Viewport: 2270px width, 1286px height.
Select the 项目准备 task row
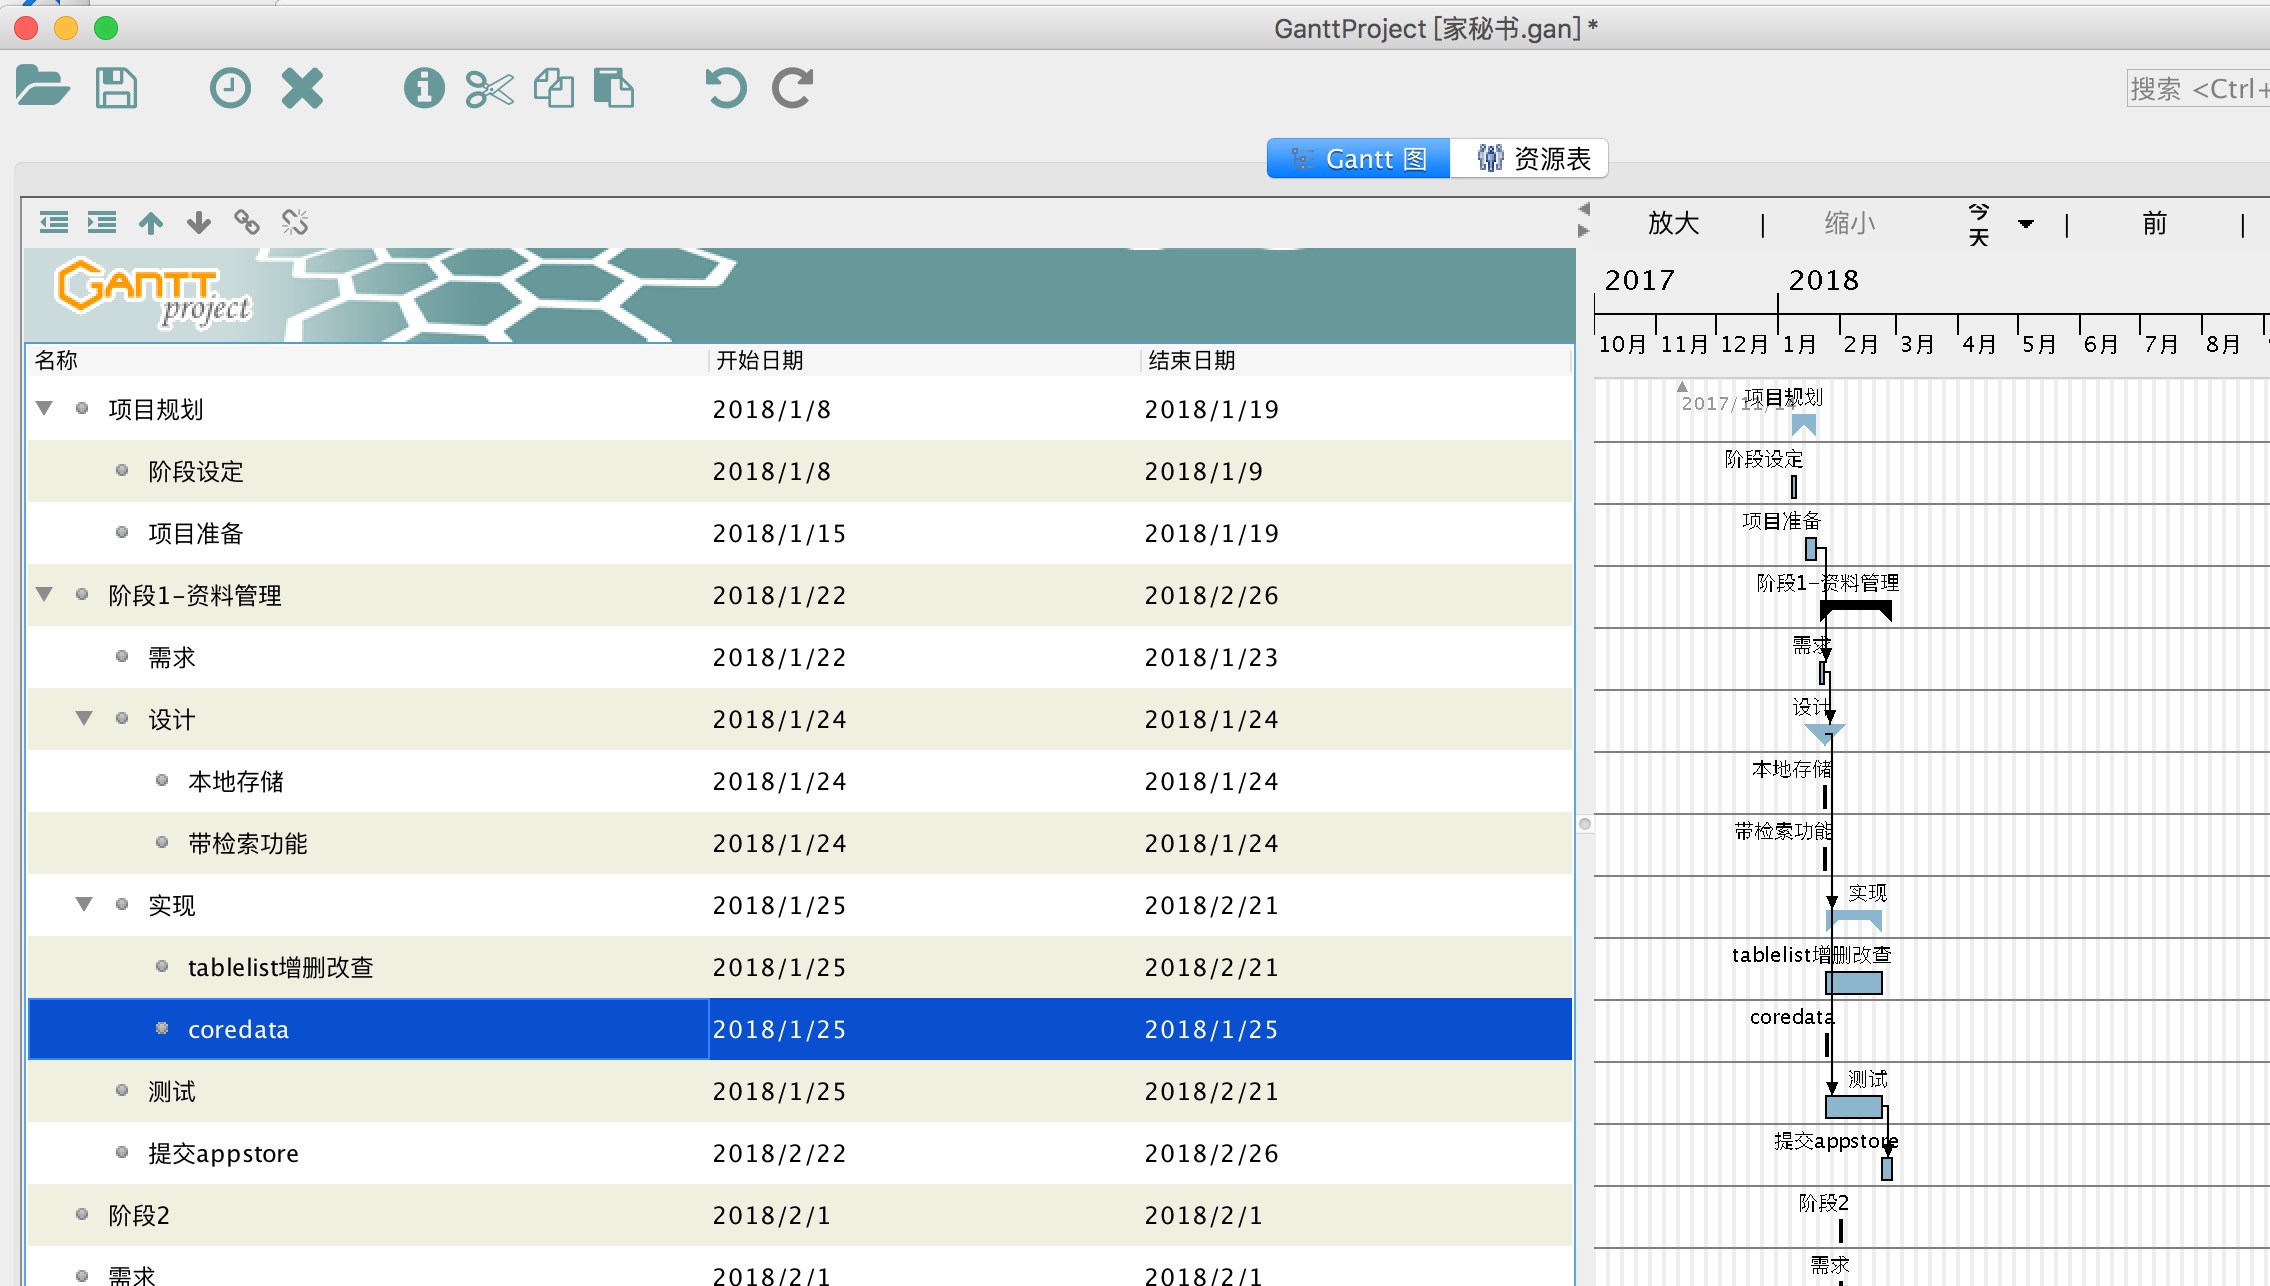click(799, 533)
